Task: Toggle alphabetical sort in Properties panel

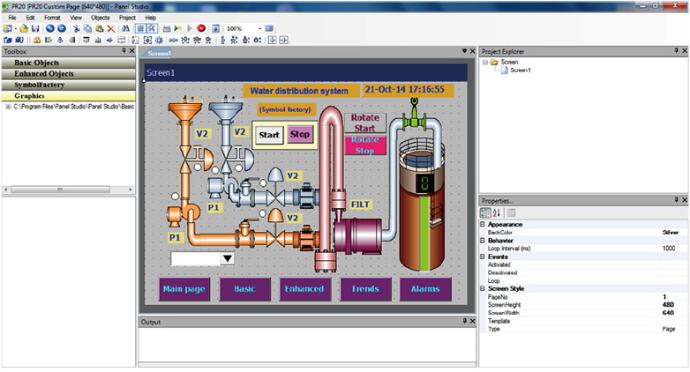Action: pyautogui.click(x=497, y=213)
